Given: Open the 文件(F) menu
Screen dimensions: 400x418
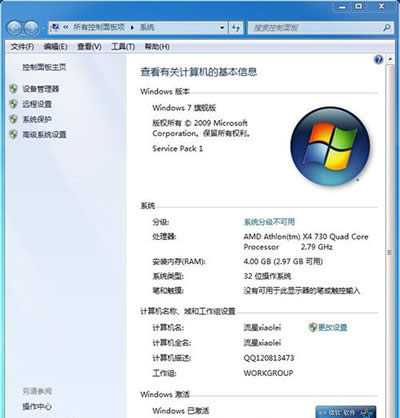Looking at the screenshot, I should click(x=22, y=47).
